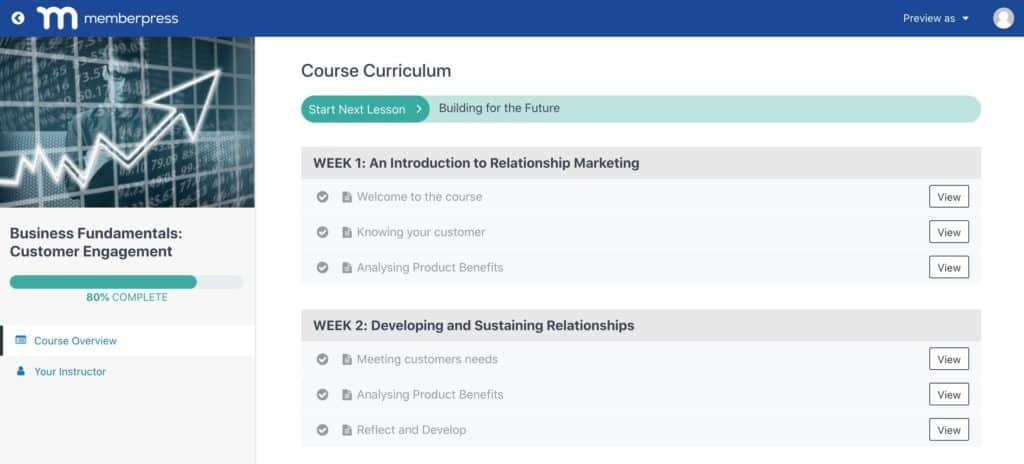Open Meeting customers needs lesson link
1024x464 pixels.
427,359
